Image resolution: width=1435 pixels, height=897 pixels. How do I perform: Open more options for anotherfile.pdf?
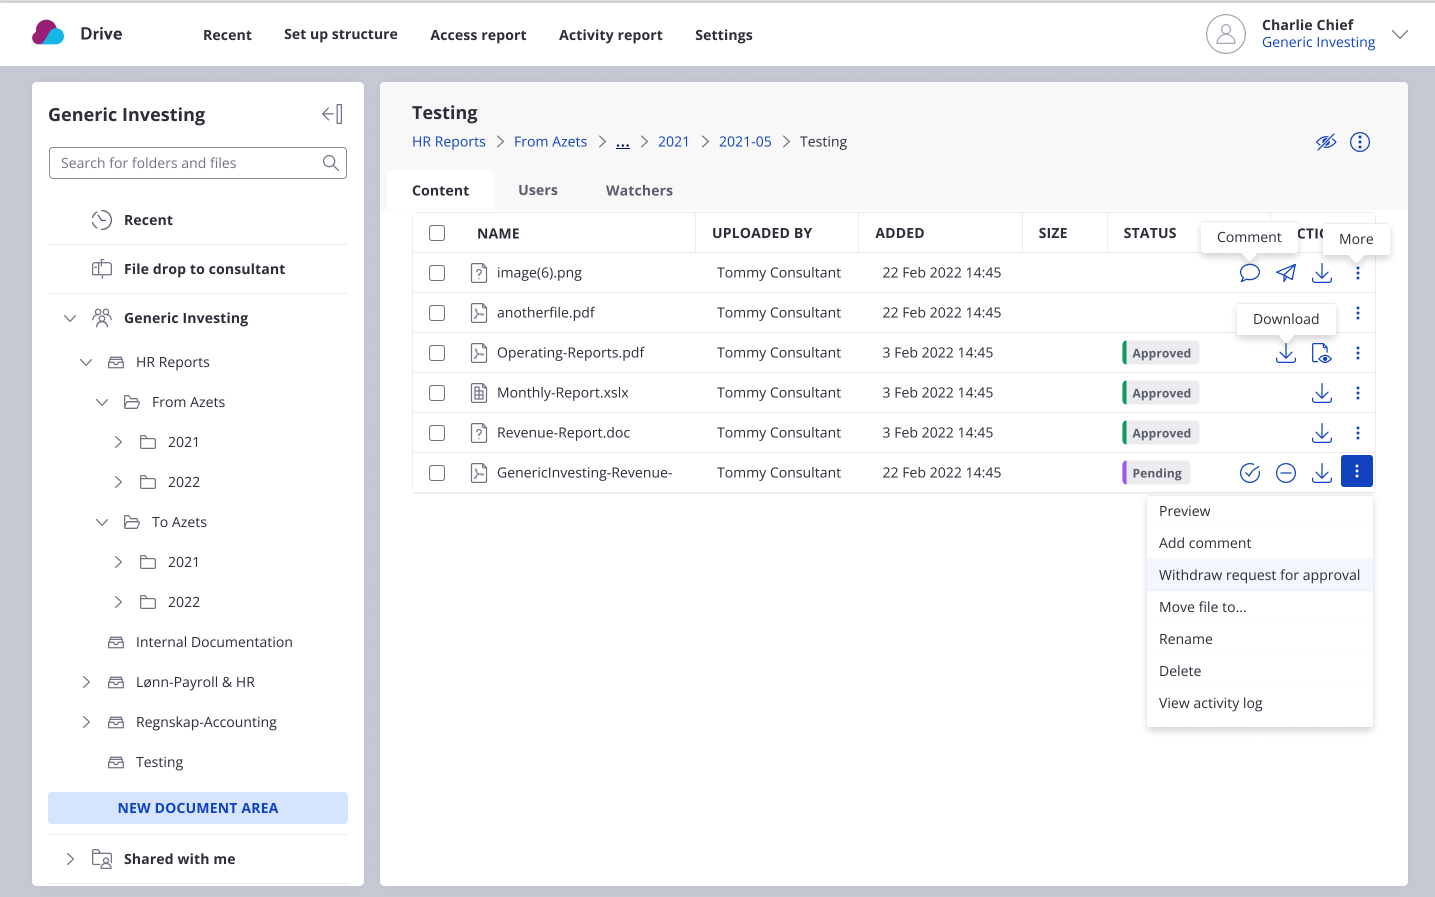(1358, 313)
